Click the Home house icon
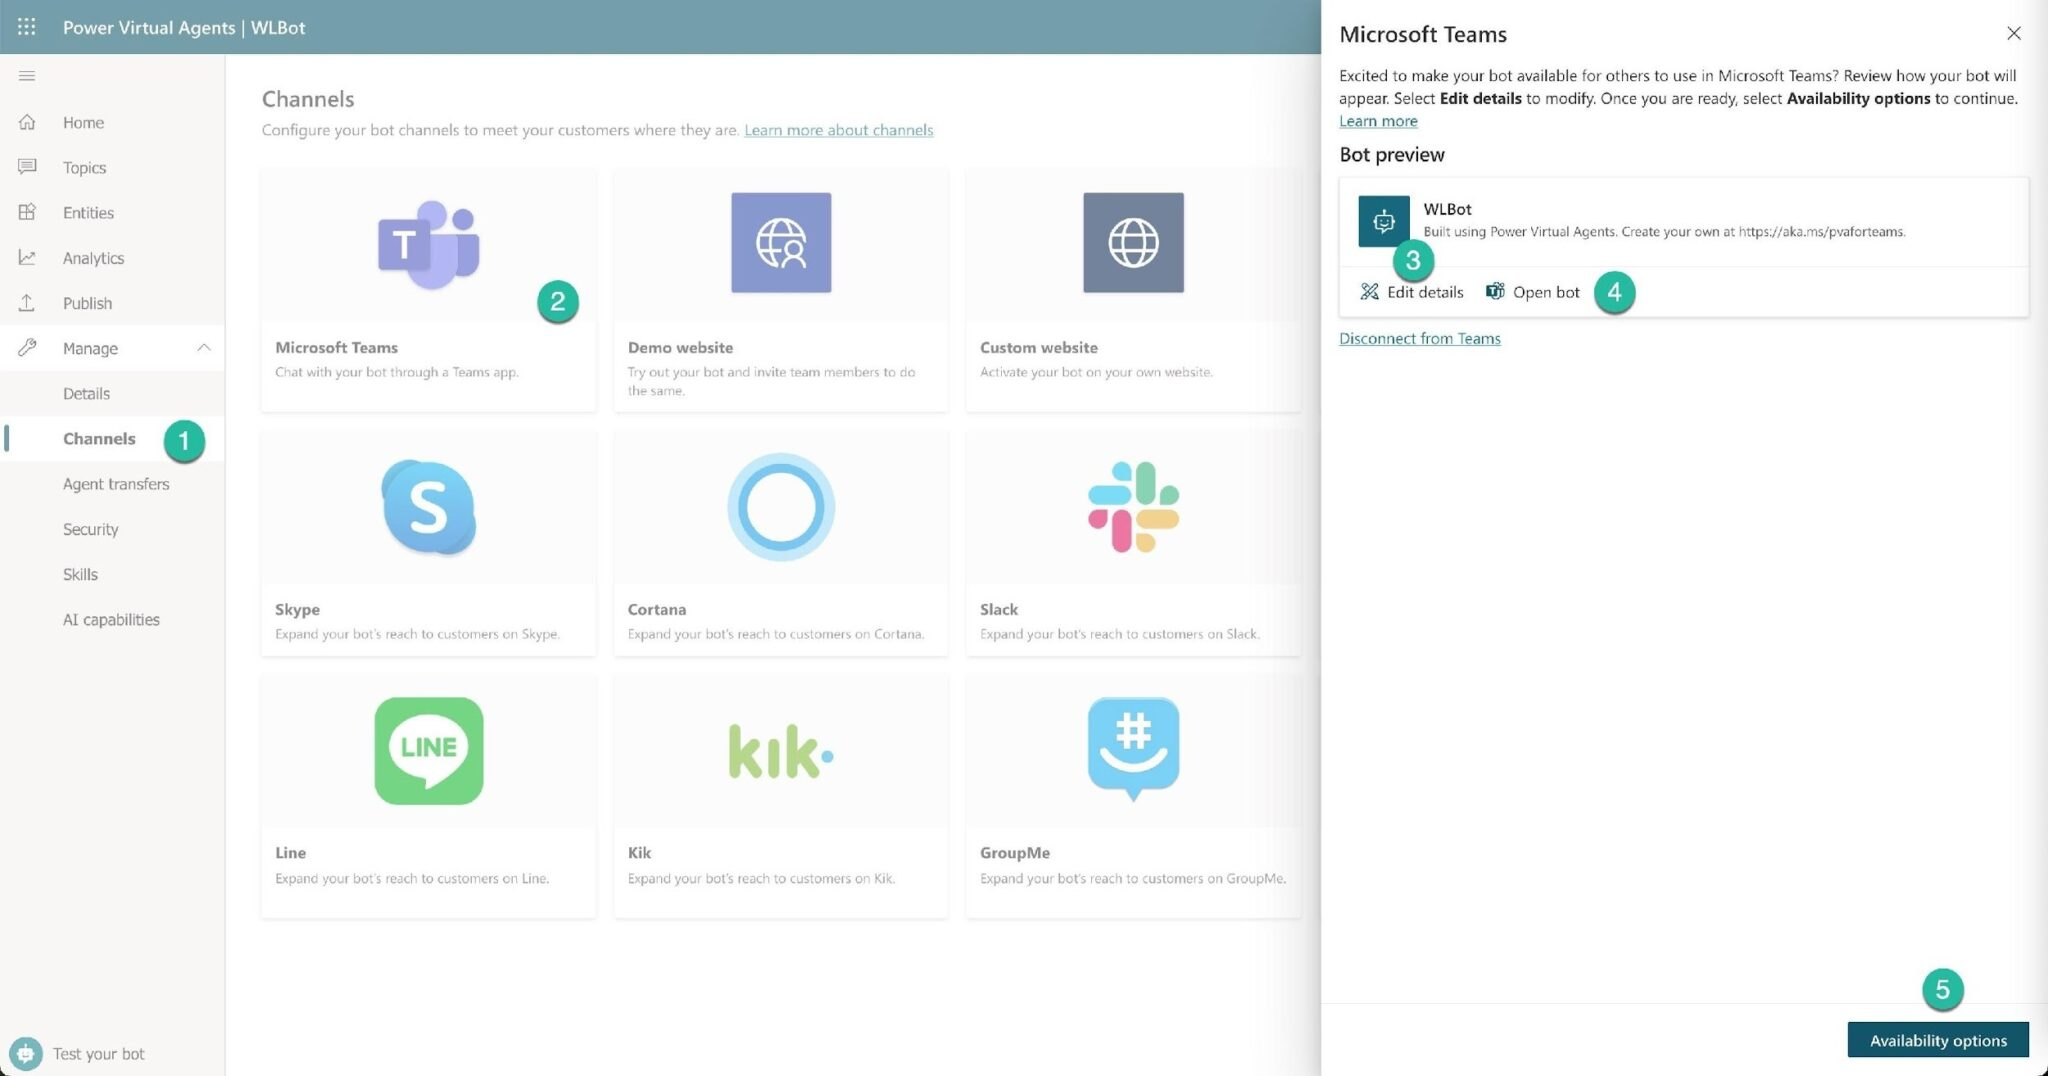 [x=27, y=122]
